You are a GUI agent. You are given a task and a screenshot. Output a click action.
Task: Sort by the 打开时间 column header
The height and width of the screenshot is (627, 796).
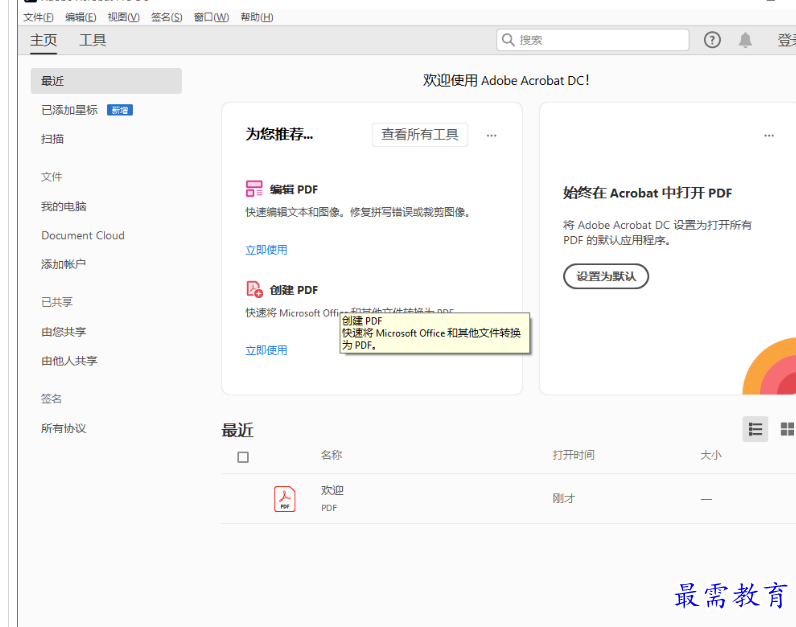point(573,455)
